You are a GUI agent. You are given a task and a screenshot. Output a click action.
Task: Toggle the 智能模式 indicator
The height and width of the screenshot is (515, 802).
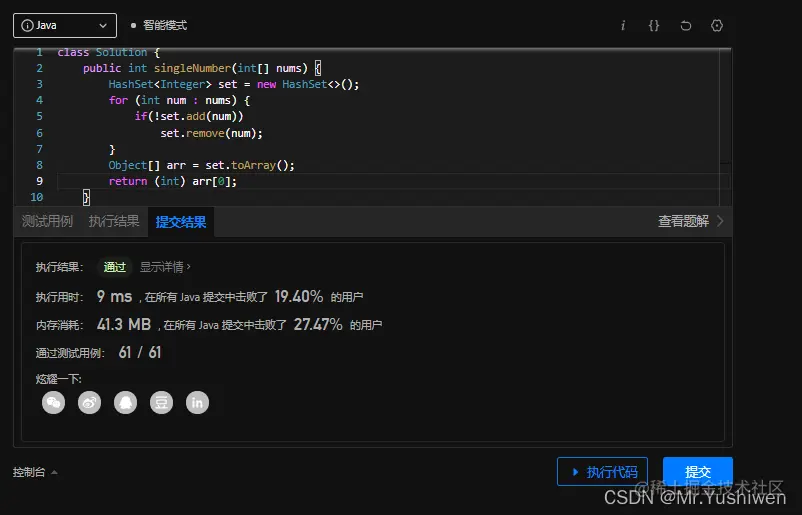tap(159, 26)
